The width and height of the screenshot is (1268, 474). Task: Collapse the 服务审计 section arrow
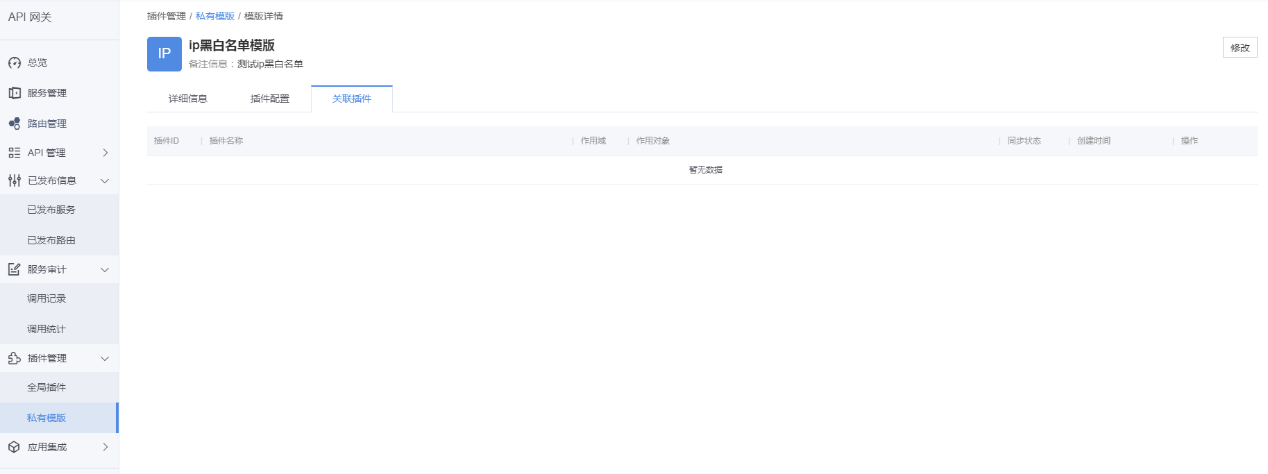click(x=105, y=269)
